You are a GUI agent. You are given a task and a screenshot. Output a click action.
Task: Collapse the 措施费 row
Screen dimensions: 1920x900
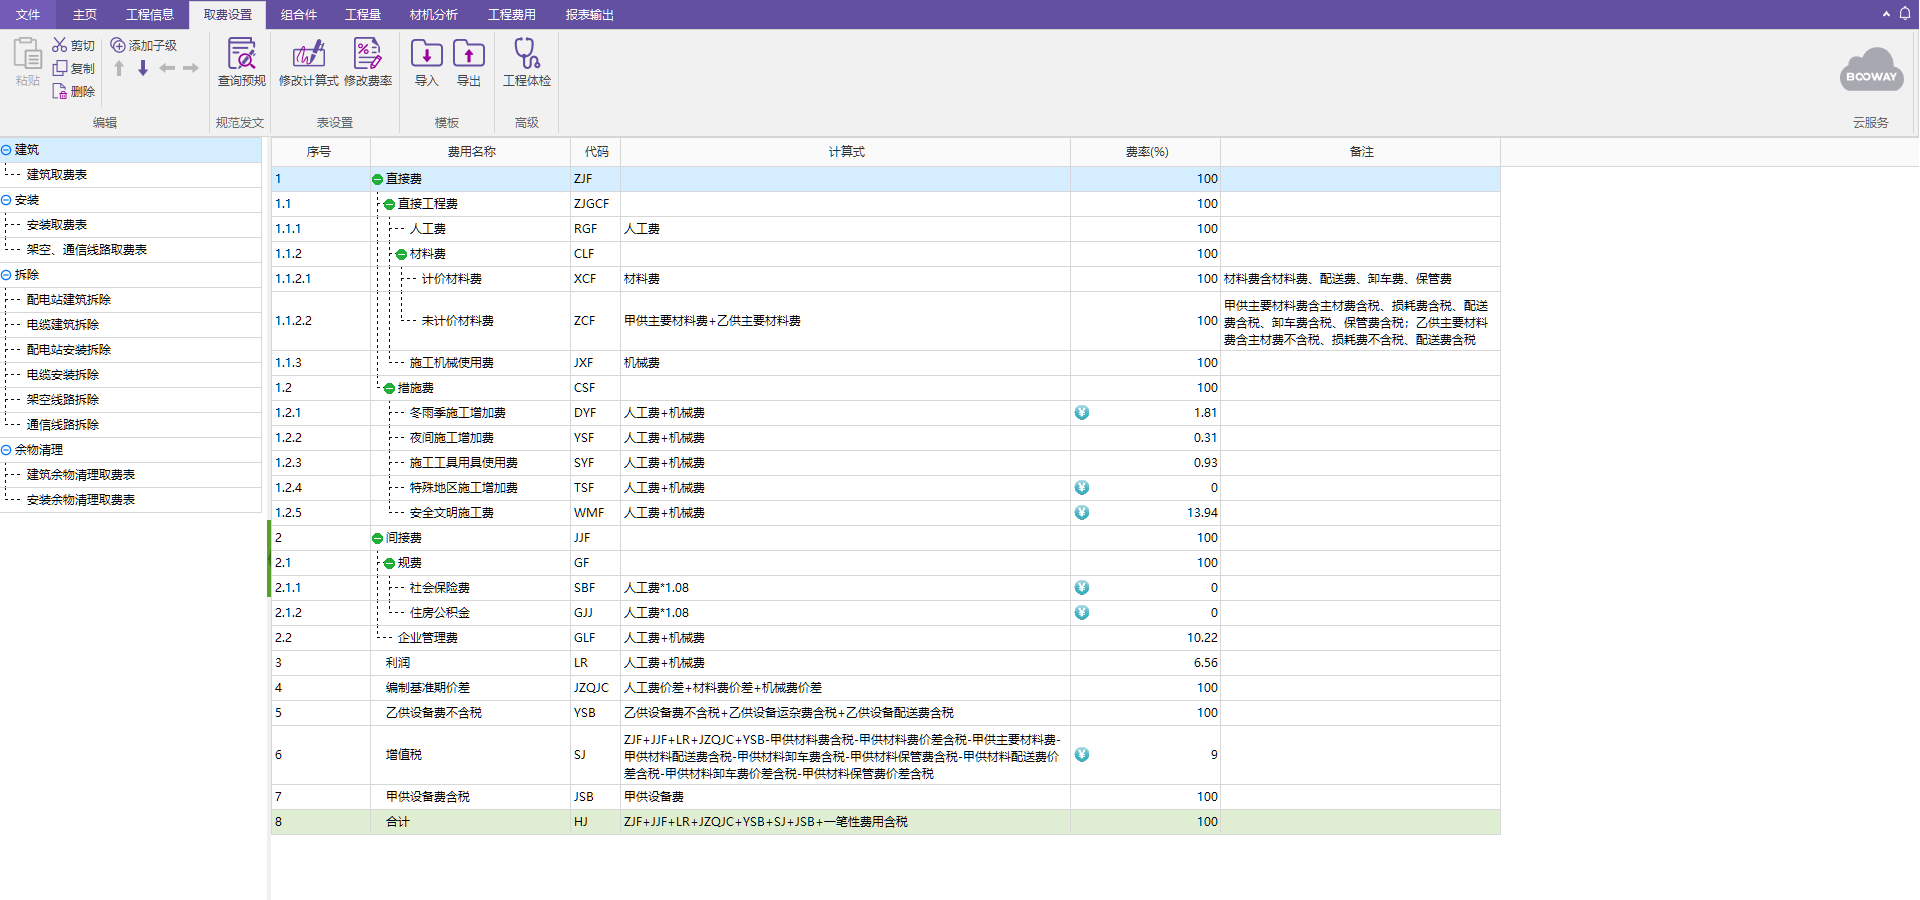coord(389,388)
